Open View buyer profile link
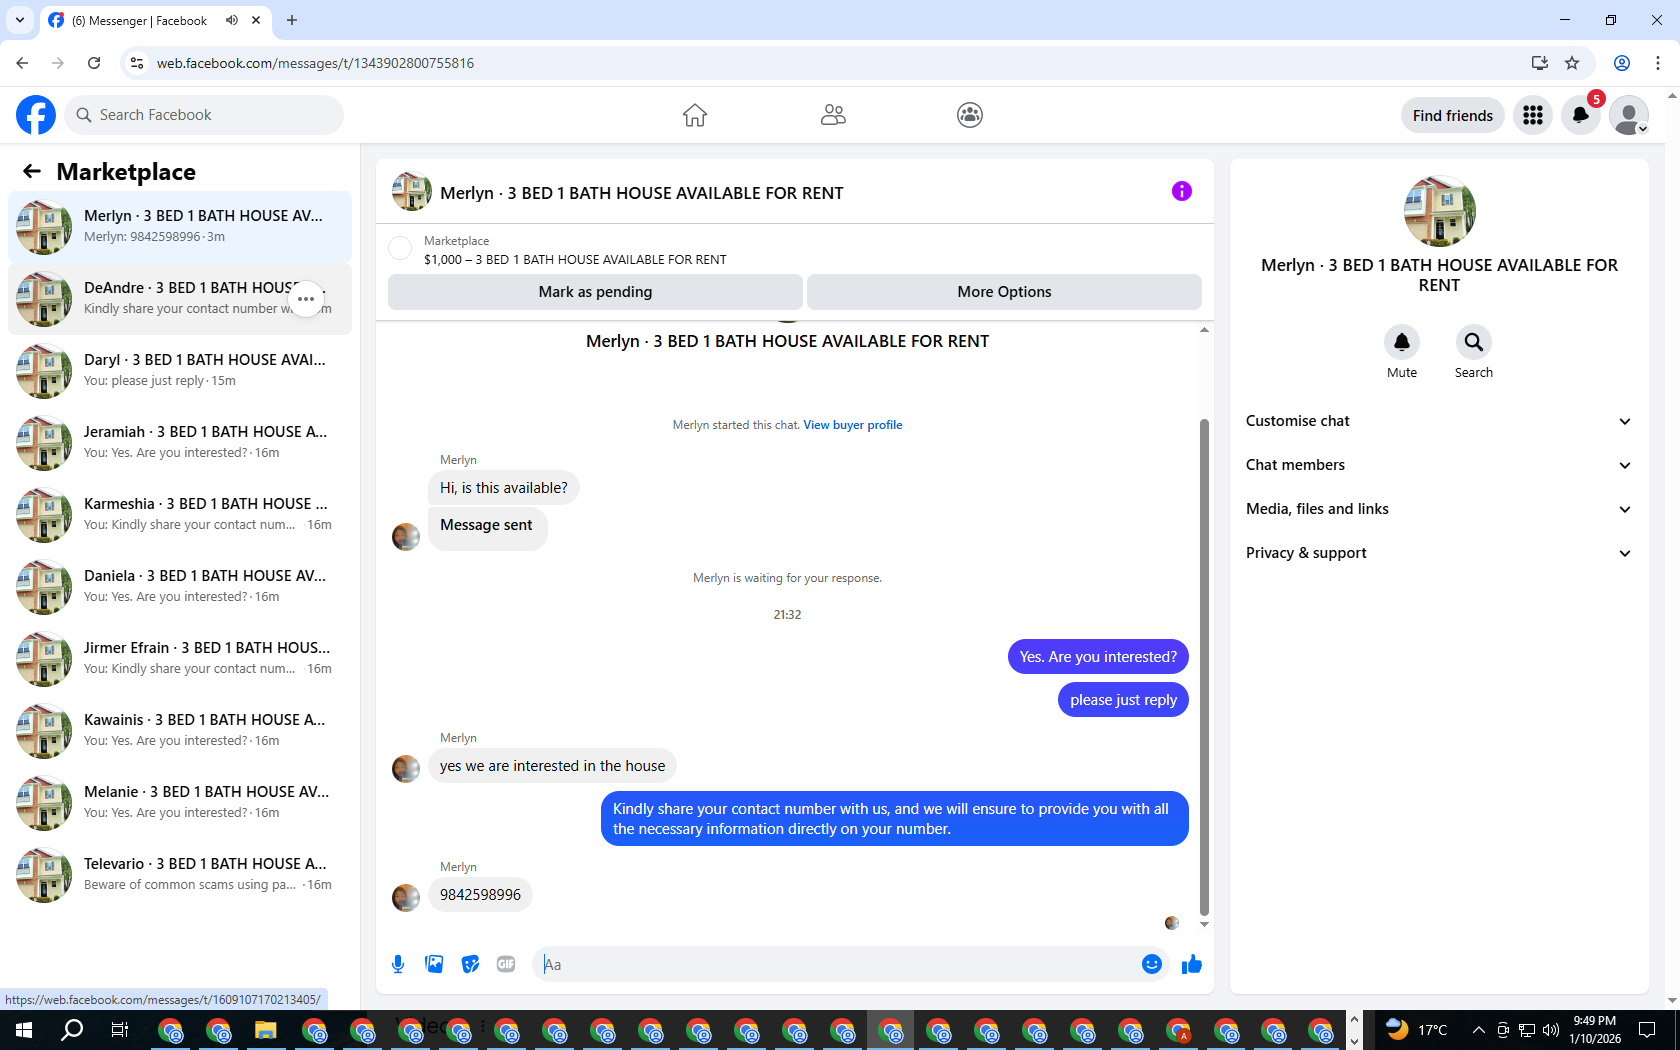1680x1050 pixels. tap(852, 425)
